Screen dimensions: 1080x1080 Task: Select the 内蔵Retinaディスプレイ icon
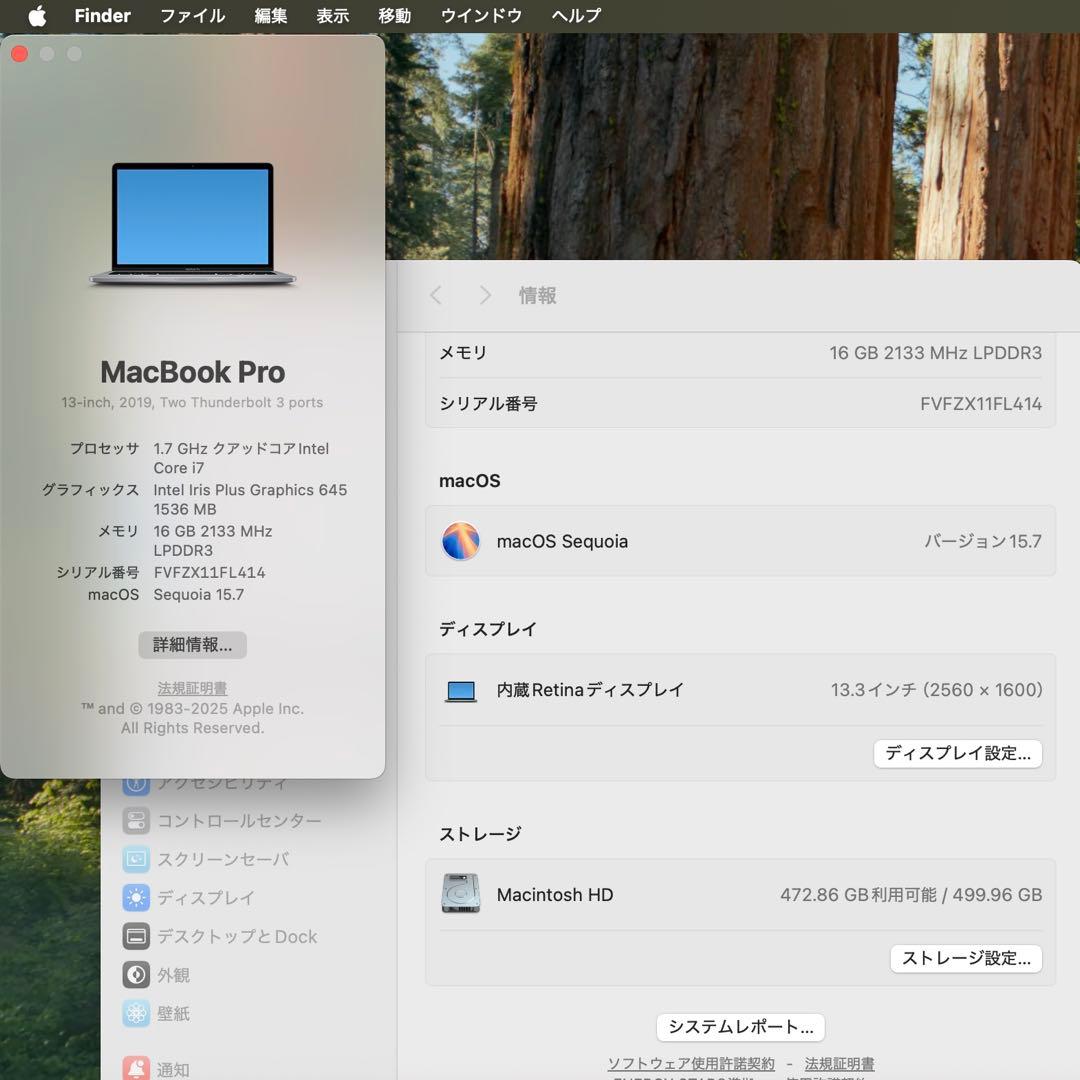click(460, 690)
